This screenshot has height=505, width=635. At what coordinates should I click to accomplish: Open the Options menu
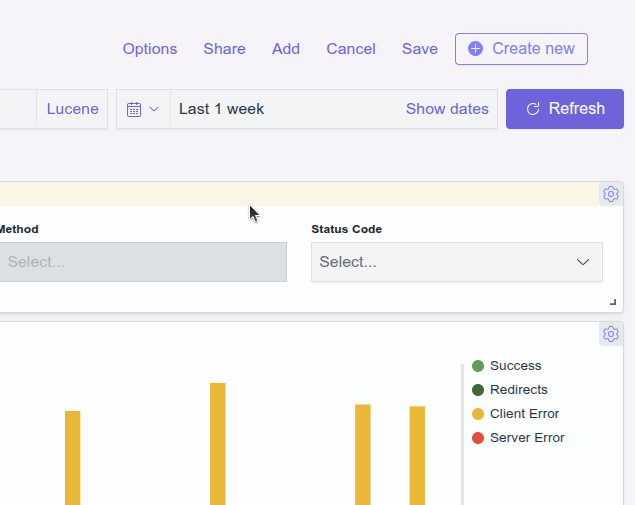pos(150,49)
